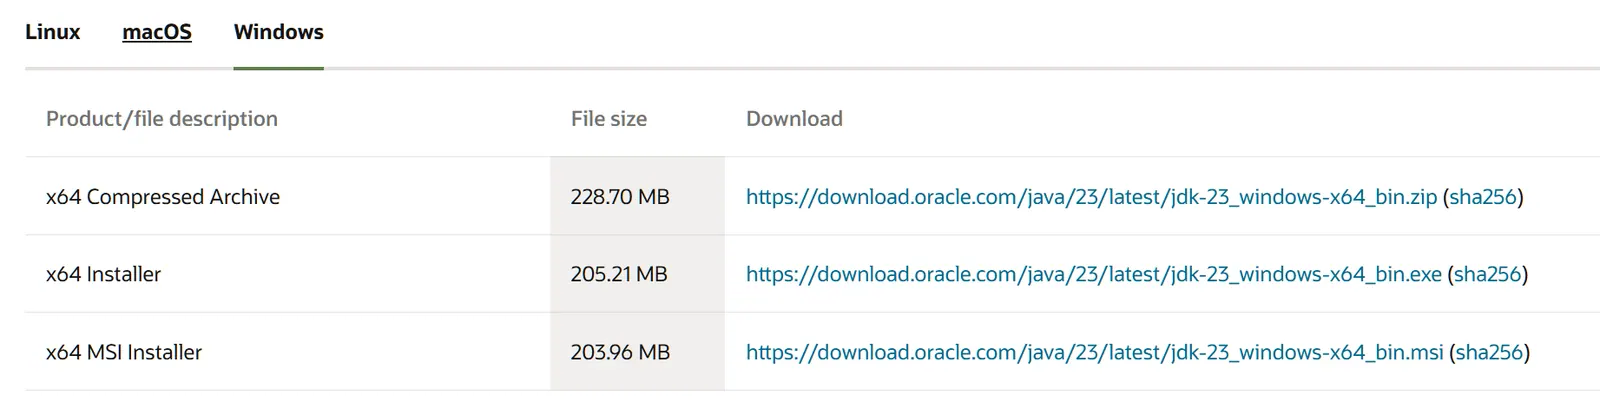Download the jdk-23 windows-x64 msi installer link

click(x=1094, y=352)
